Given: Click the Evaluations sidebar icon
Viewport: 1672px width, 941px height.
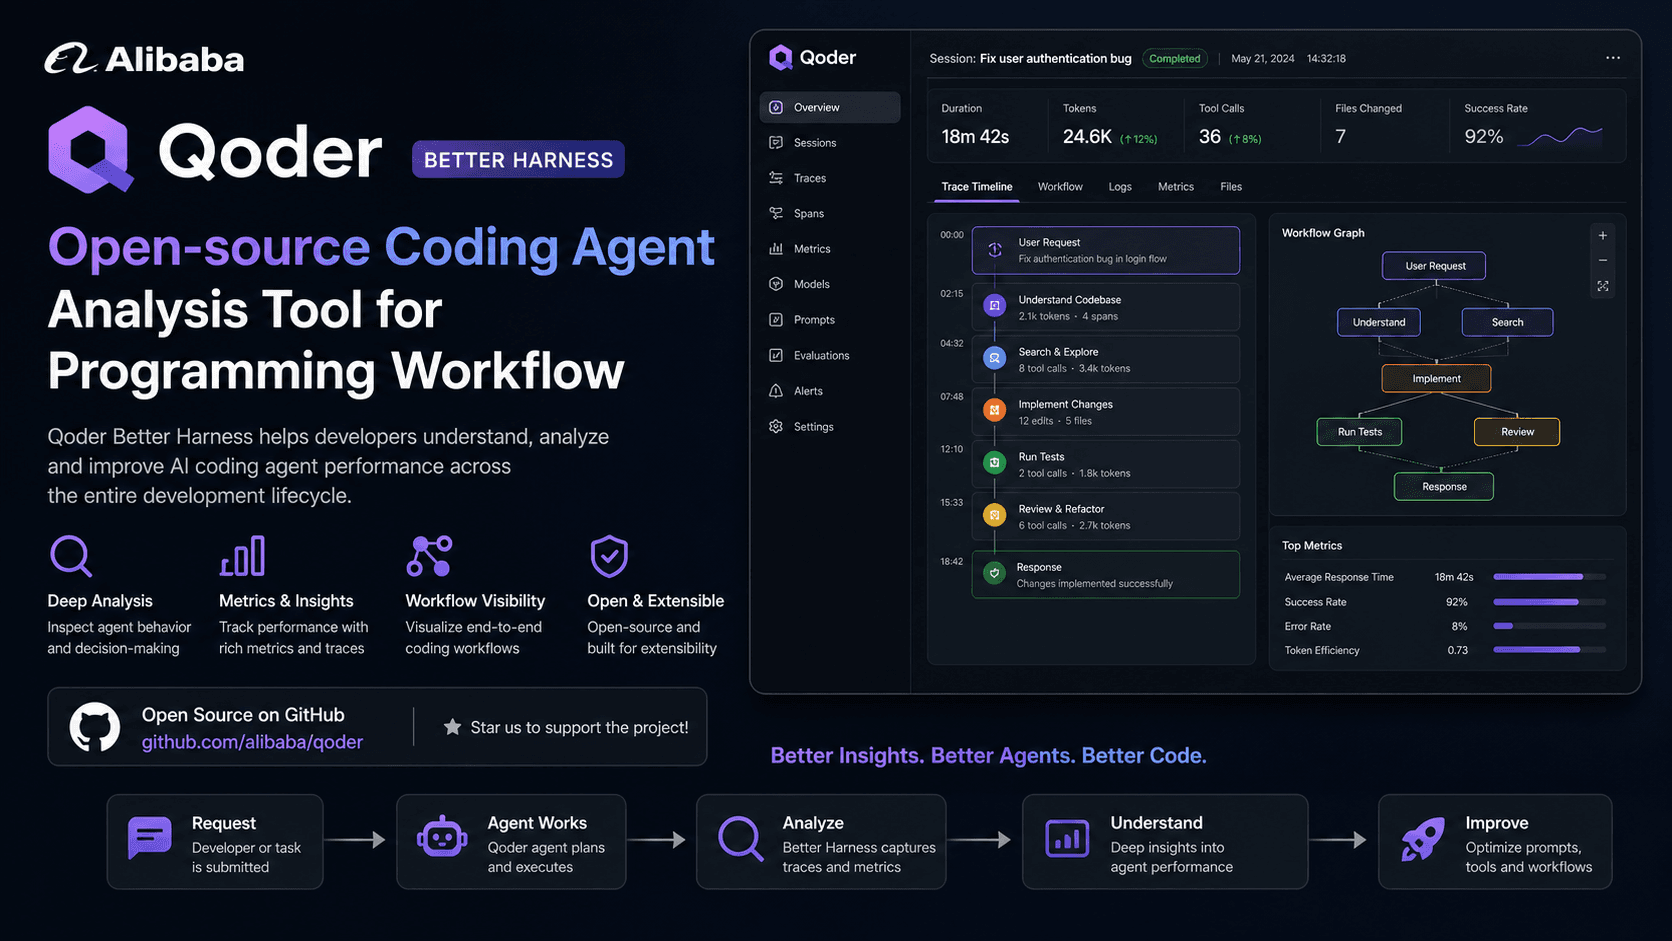Looking at the screenshot, I should [776, 355].
